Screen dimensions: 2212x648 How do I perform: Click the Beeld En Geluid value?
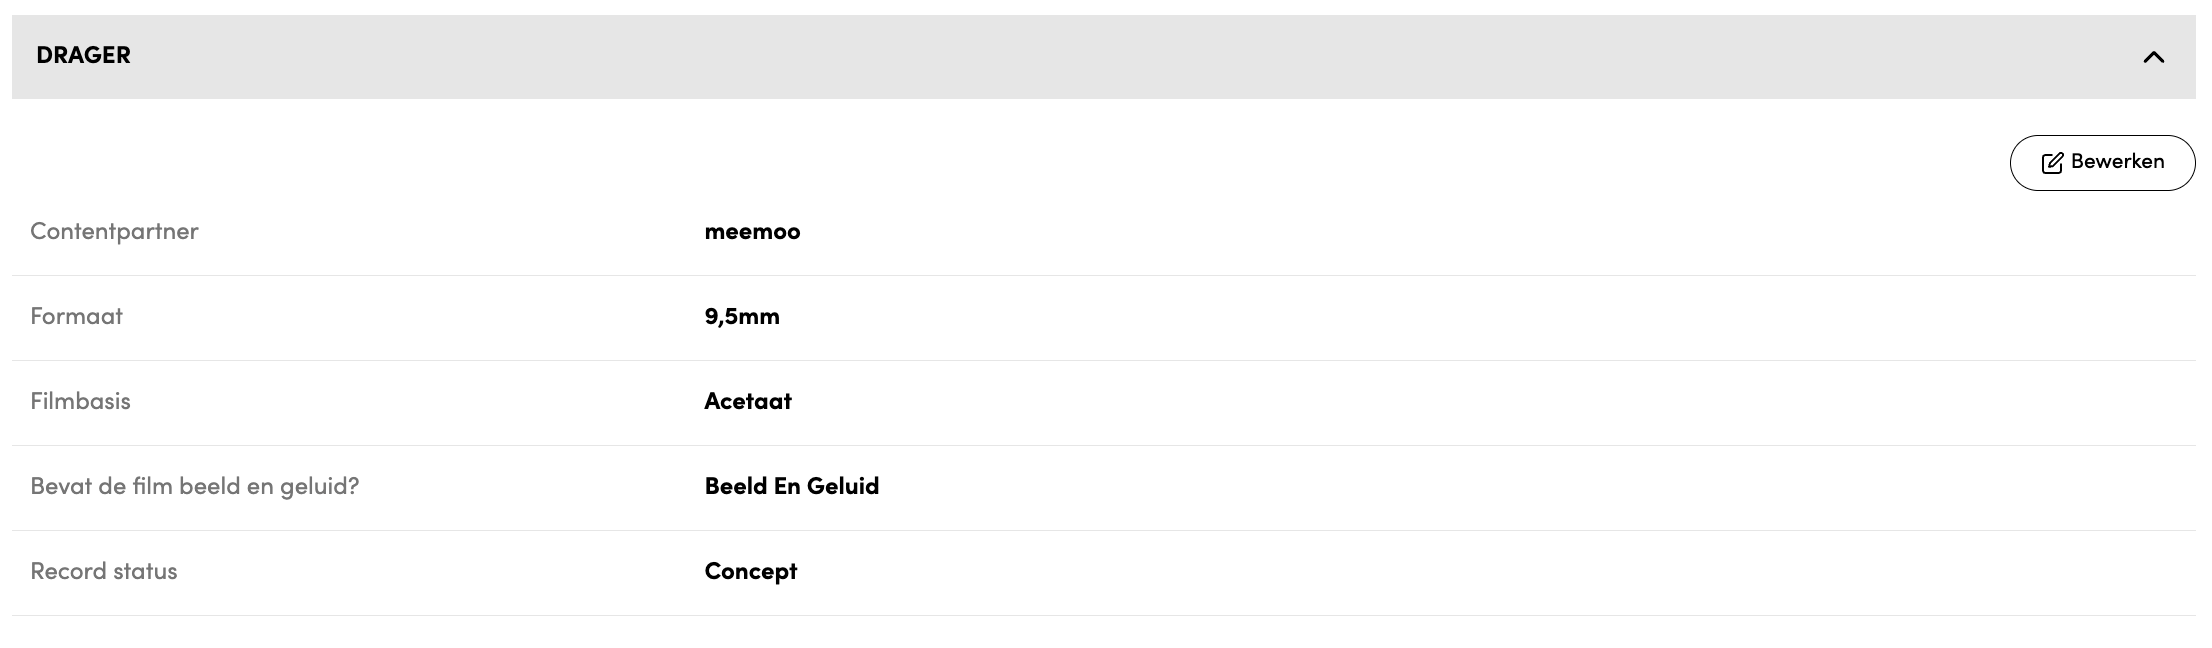[792, 486]
